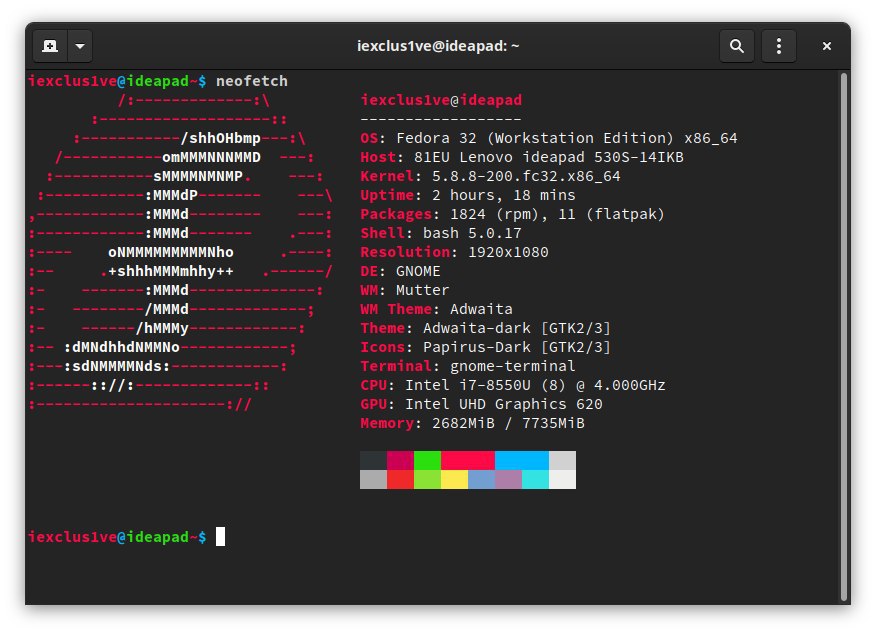Click the Fedora ASCII logo line oNMMMMMMMMMNho
This screenshot has width=876, height=633.
coord(171,252)
